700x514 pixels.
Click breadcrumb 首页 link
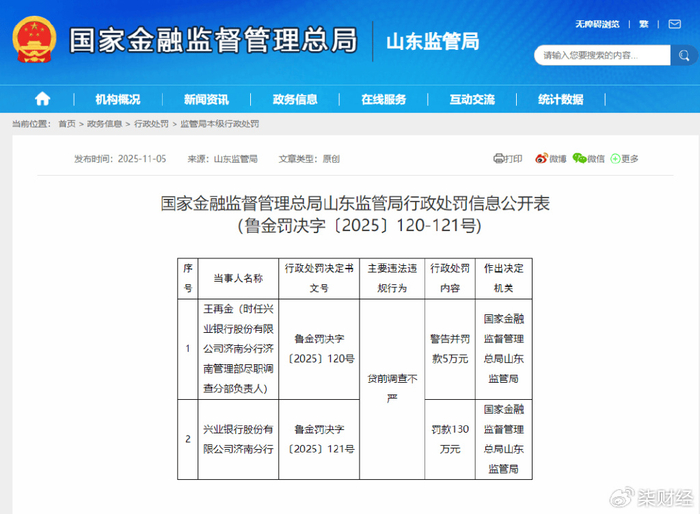pyautogui.click(x=67, y=124)
